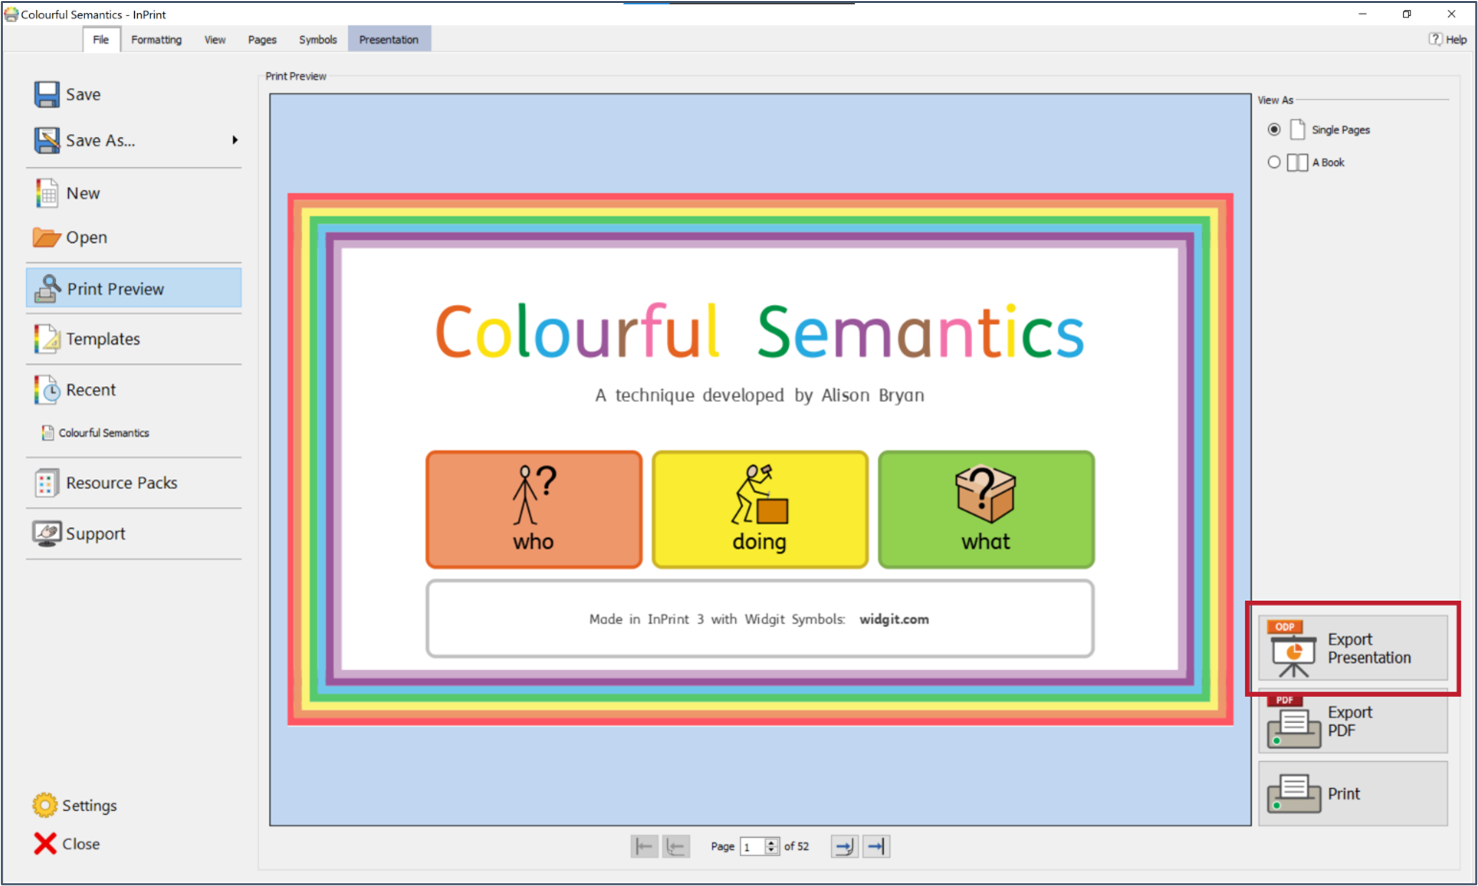The width and height of the screenshot is (1478, 886).
Task: Switch to the Presentation tab
Action: [x=389, y=40]
